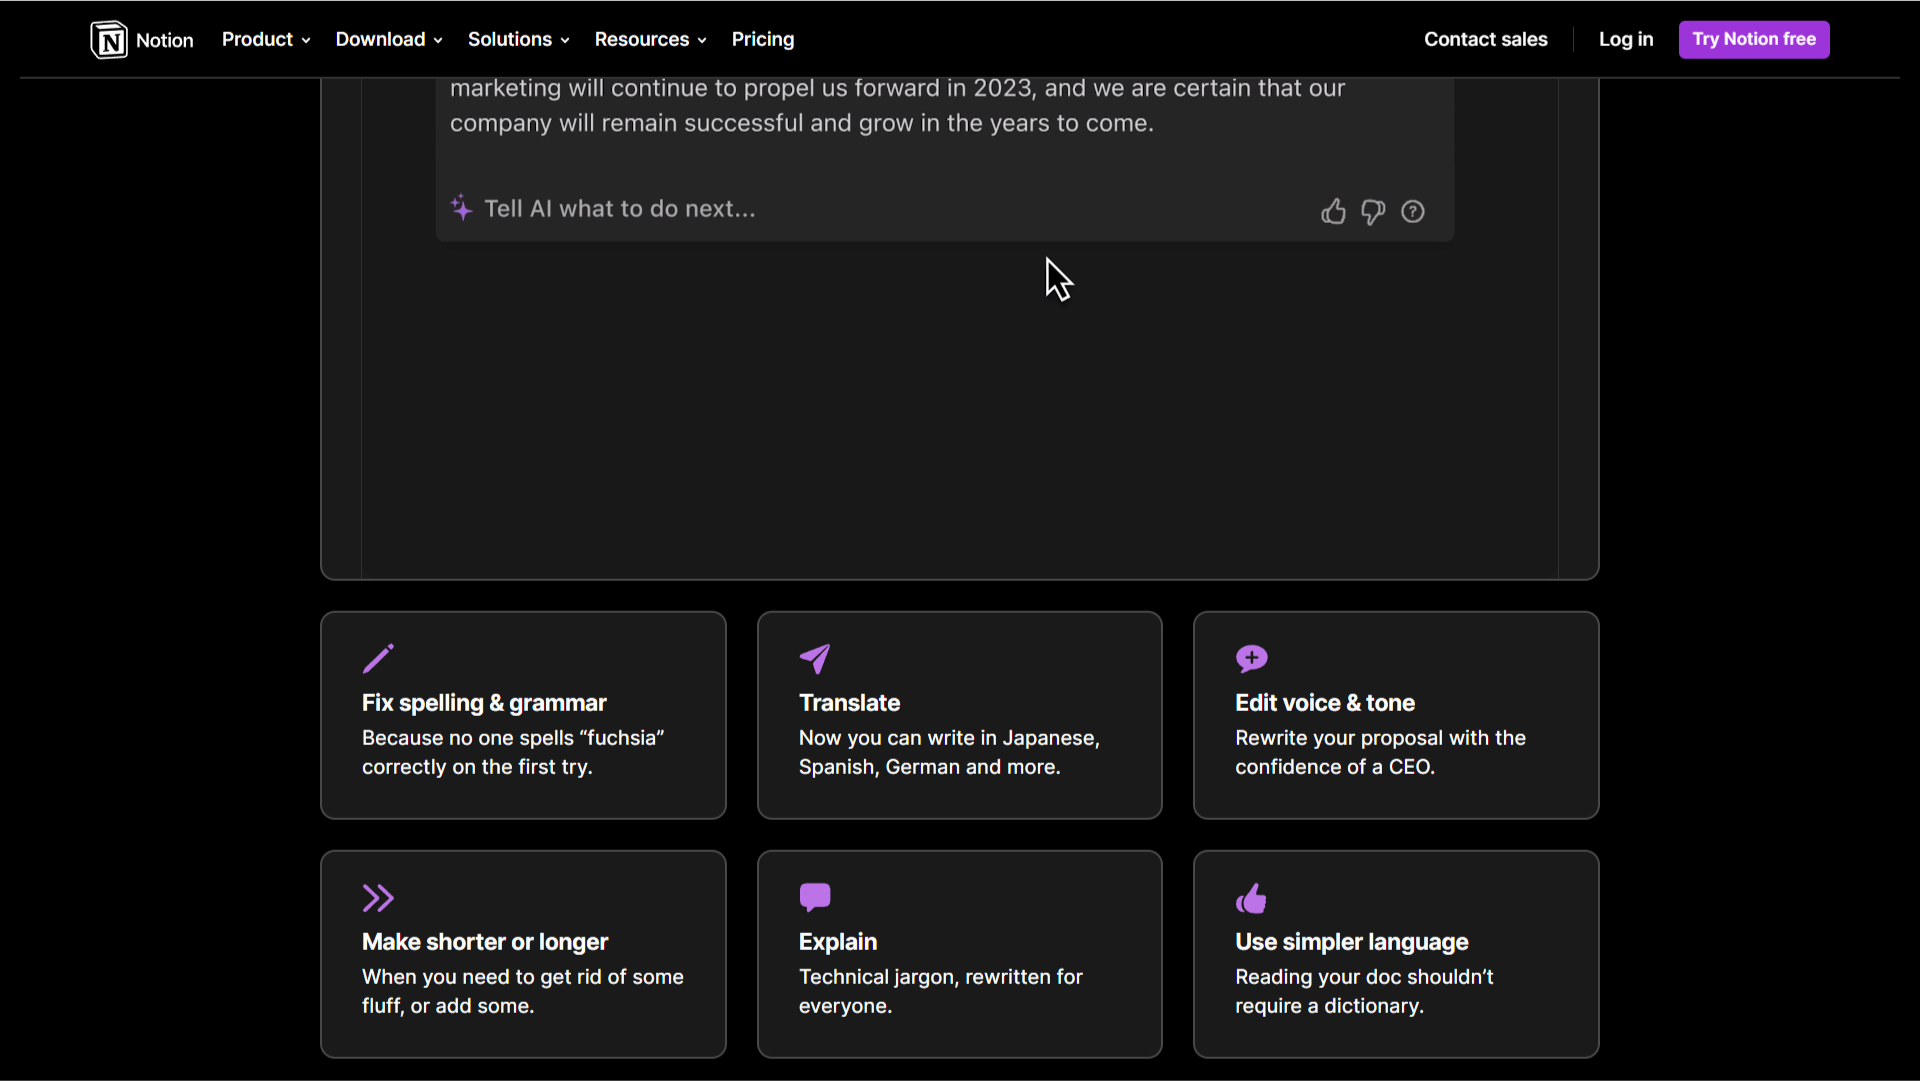The height and width of the screenshot is (1081, 1920).
Task: Click the purple thumbs-up simpler language icon
Action: click(x=1251, y=898)
